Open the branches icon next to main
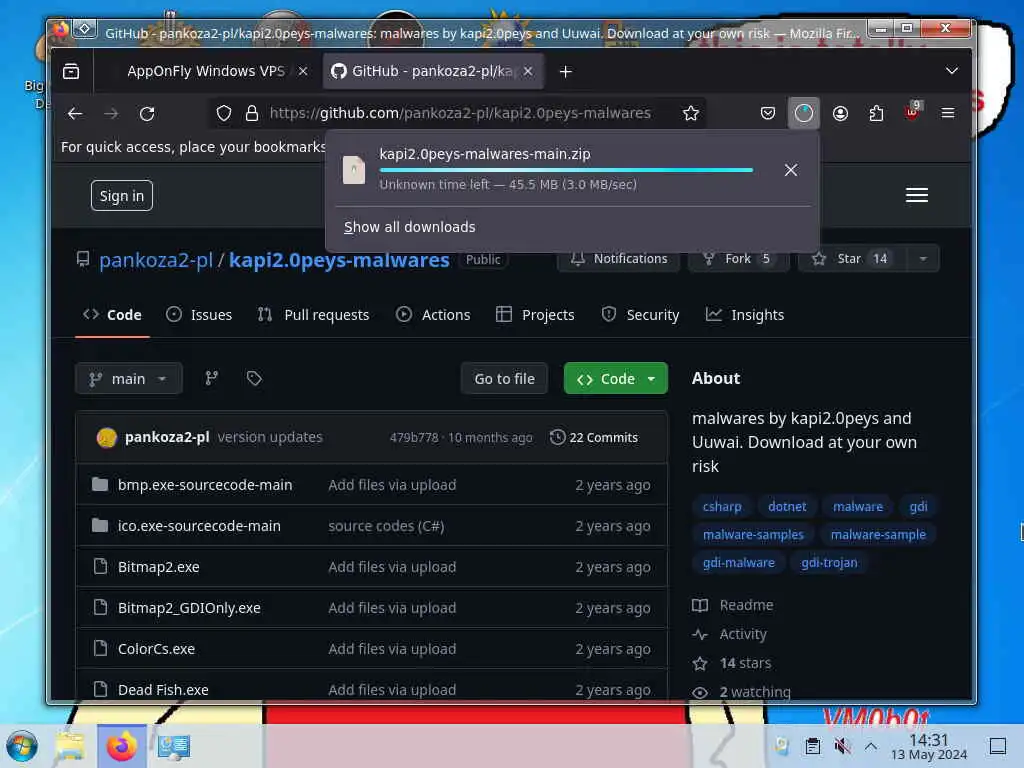This screenshot has width=1024, height=768. (x=212, y=378)
